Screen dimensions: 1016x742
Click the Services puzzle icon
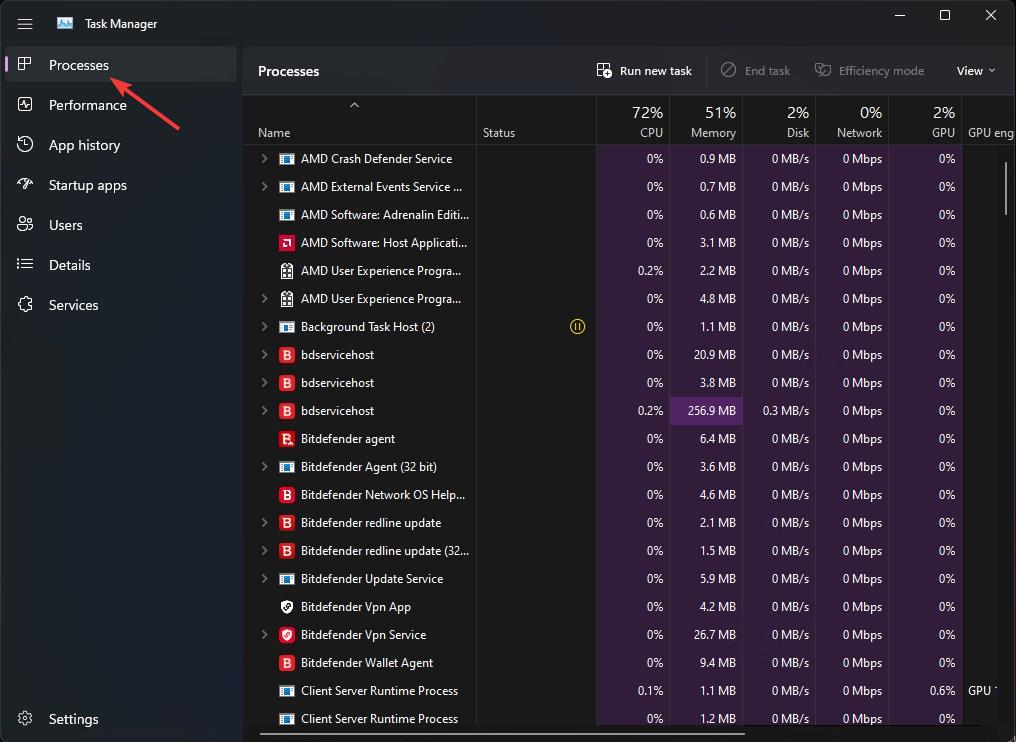click(x=25, y=304)
